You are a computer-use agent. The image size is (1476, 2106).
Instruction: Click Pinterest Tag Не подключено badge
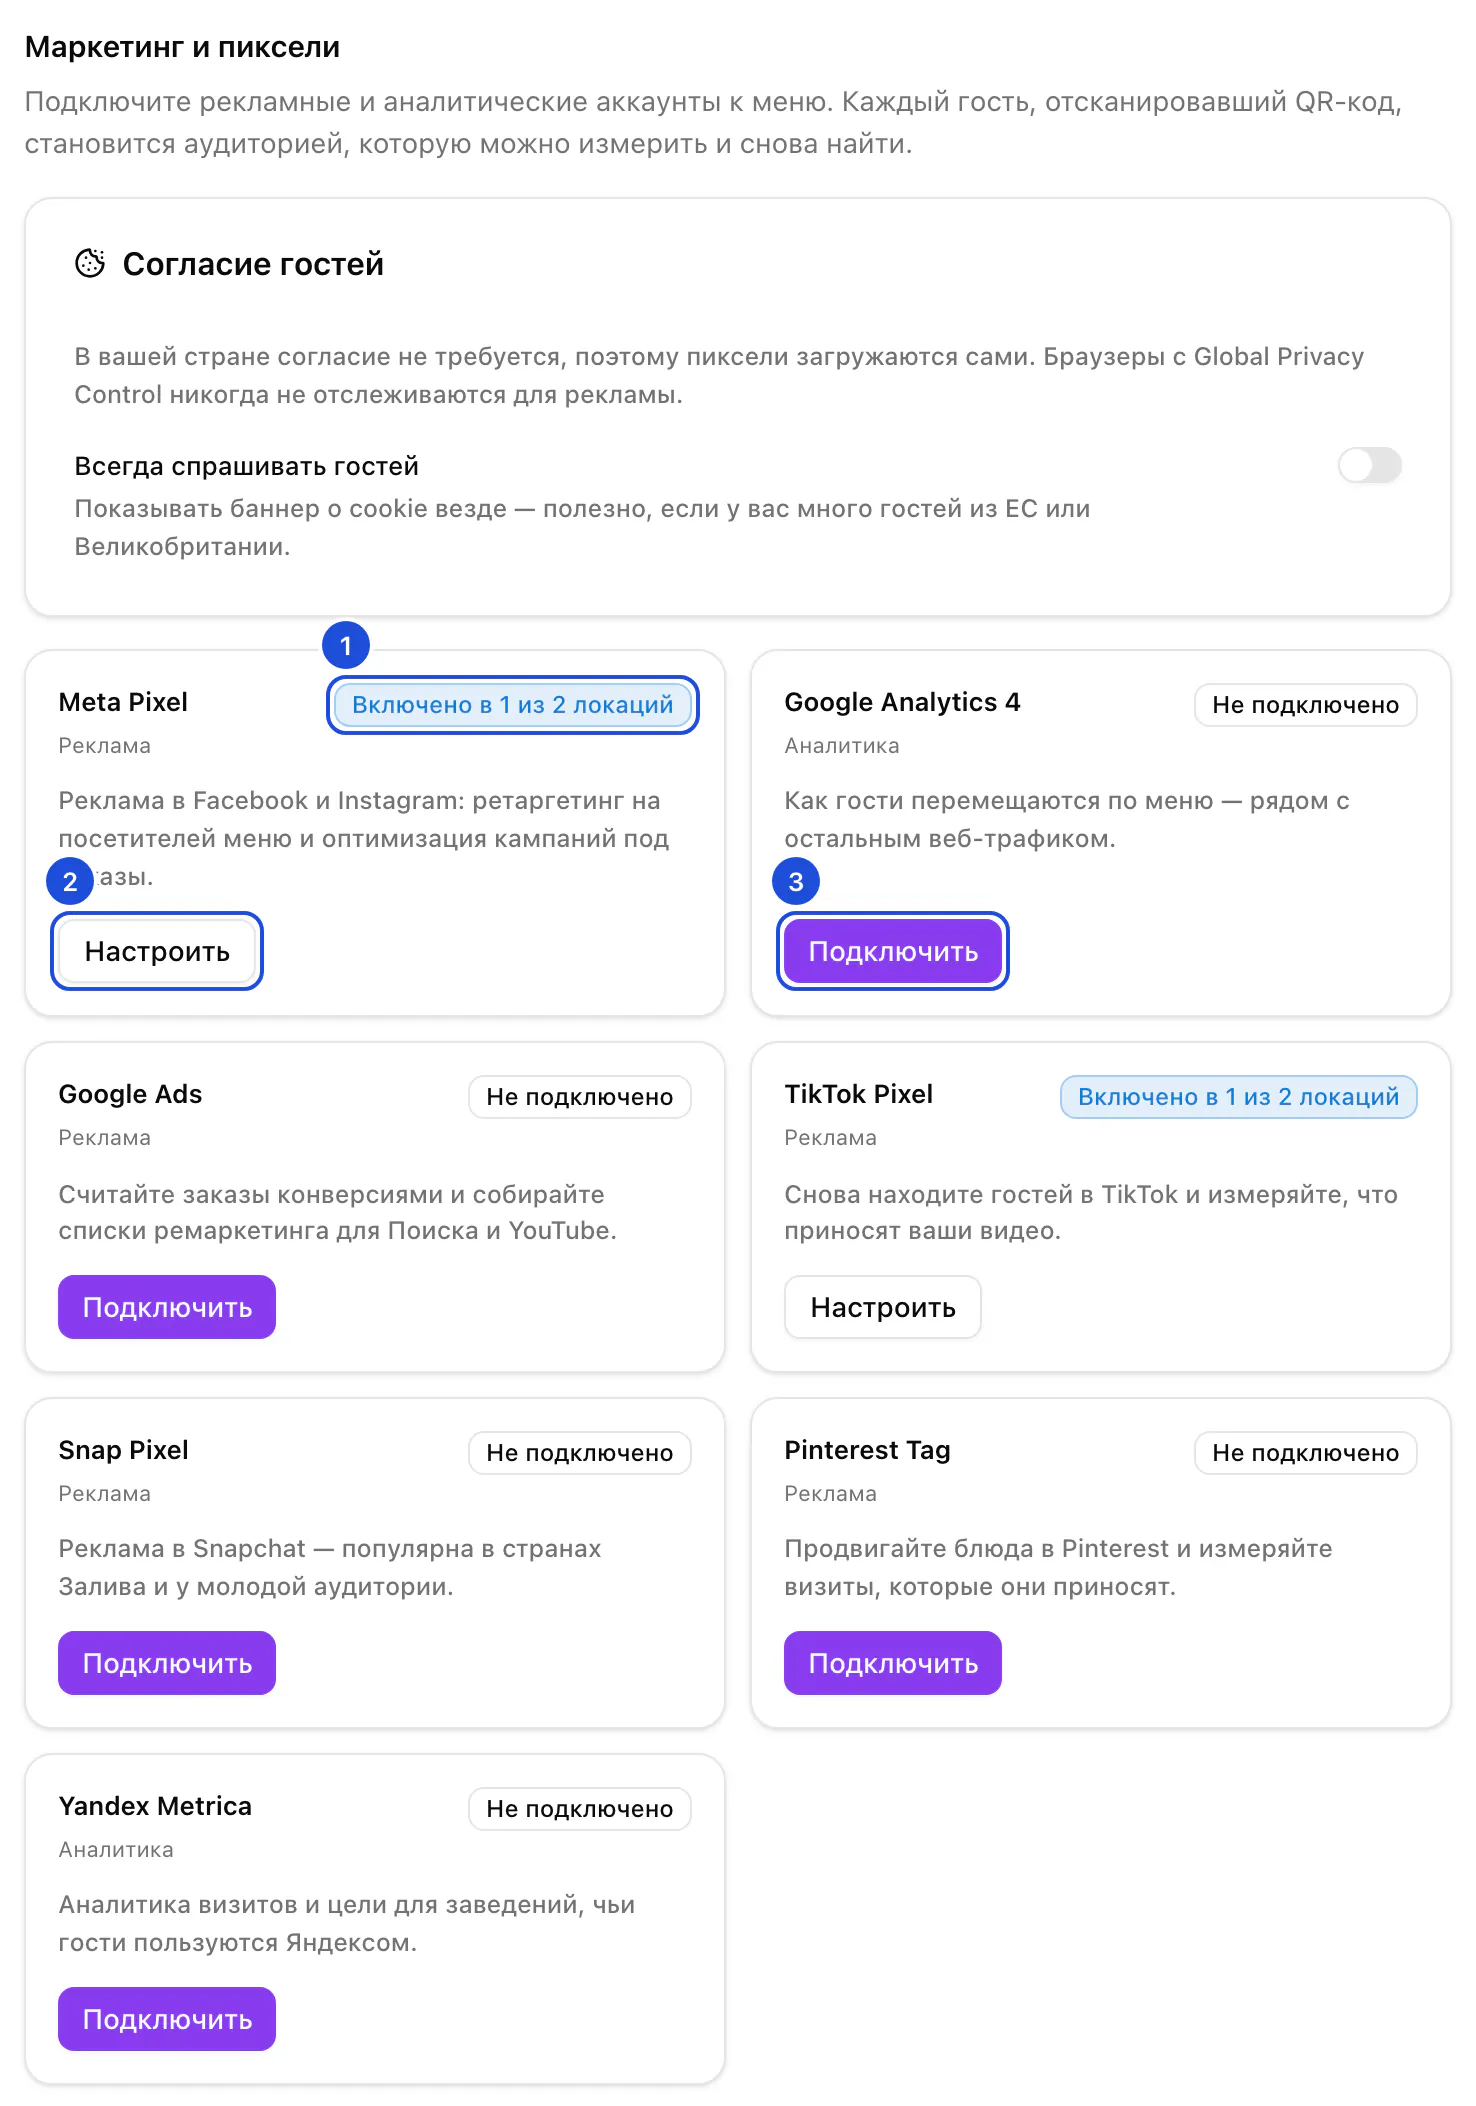click(x=1306, y=1453)
